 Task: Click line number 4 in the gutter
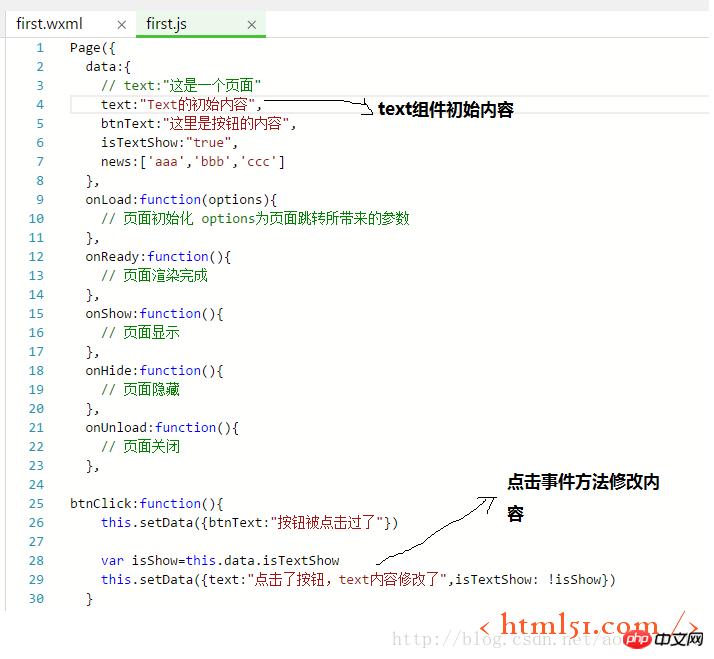point(39,105)
